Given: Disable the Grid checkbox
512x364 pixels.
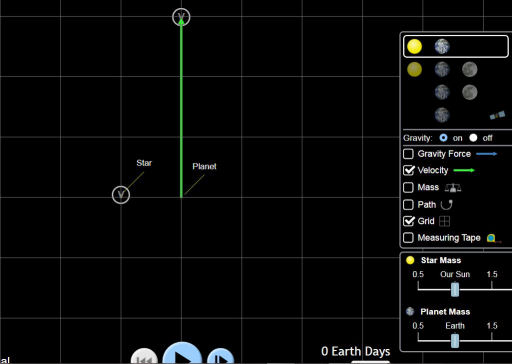Looking at the screenshot, I should pyautogui.click(x=408, y=221).
